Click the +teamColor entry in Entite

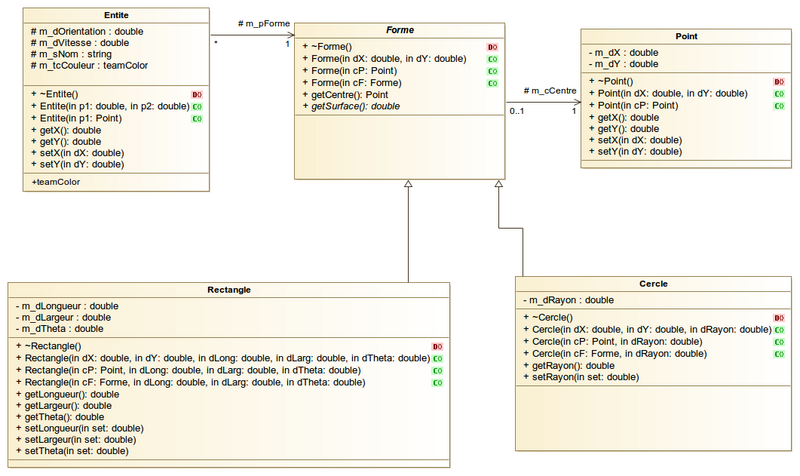tap(56, 182)
